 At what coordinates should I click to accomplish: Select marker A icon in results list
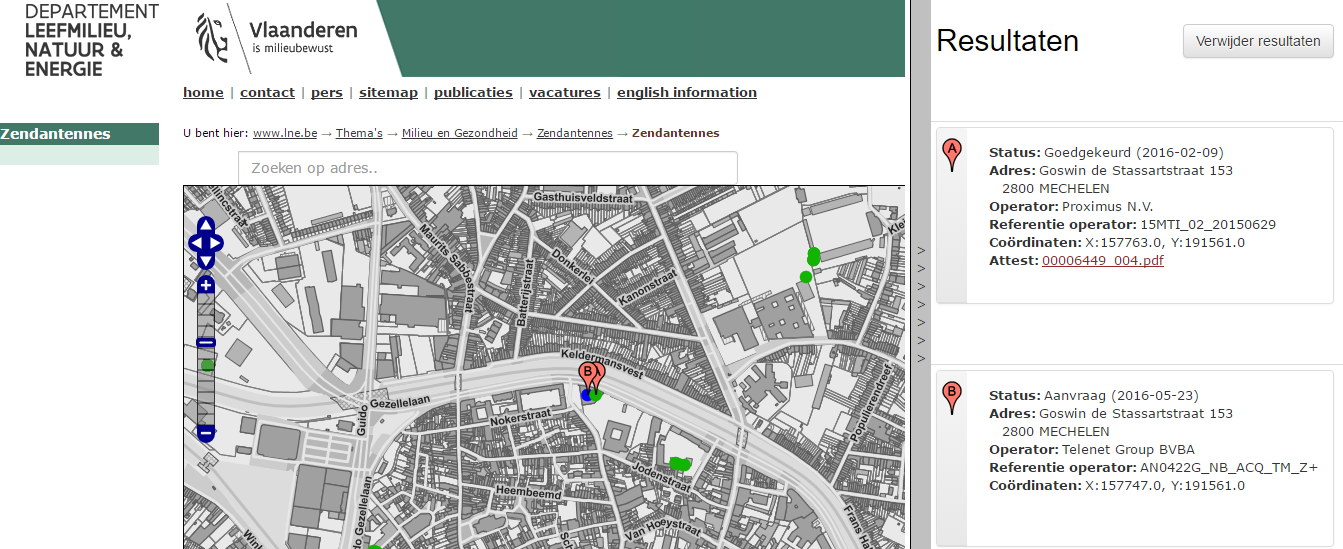click(952, 153)
